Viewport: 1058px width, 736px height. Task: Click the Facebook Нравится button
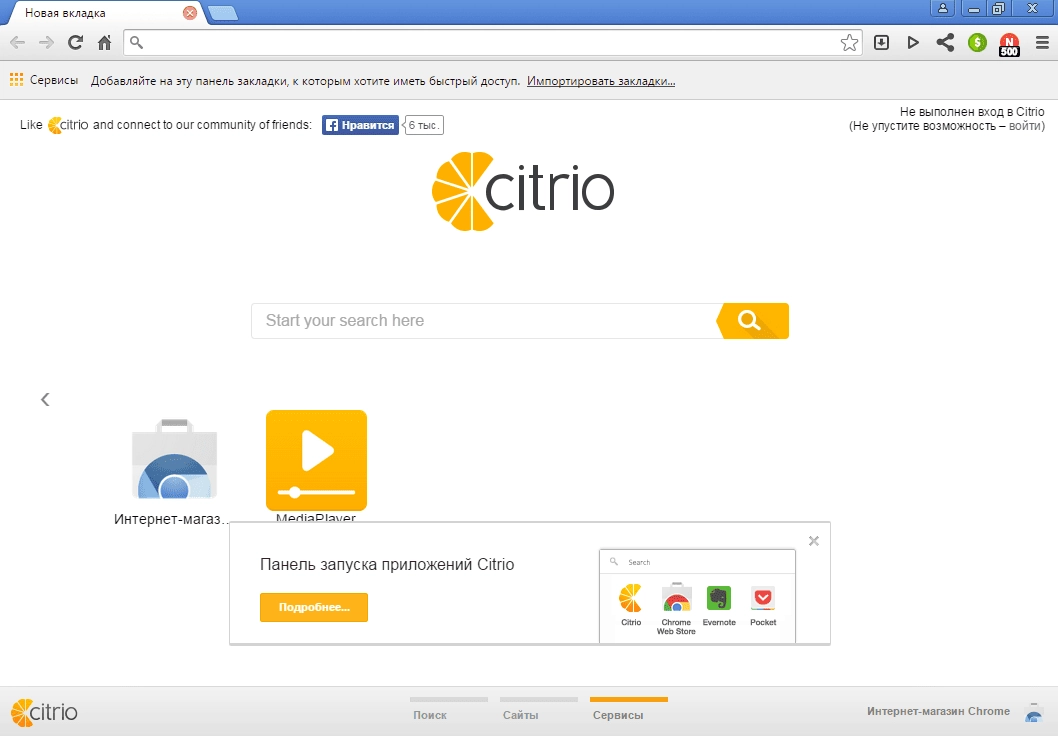[x=360, y=125]
